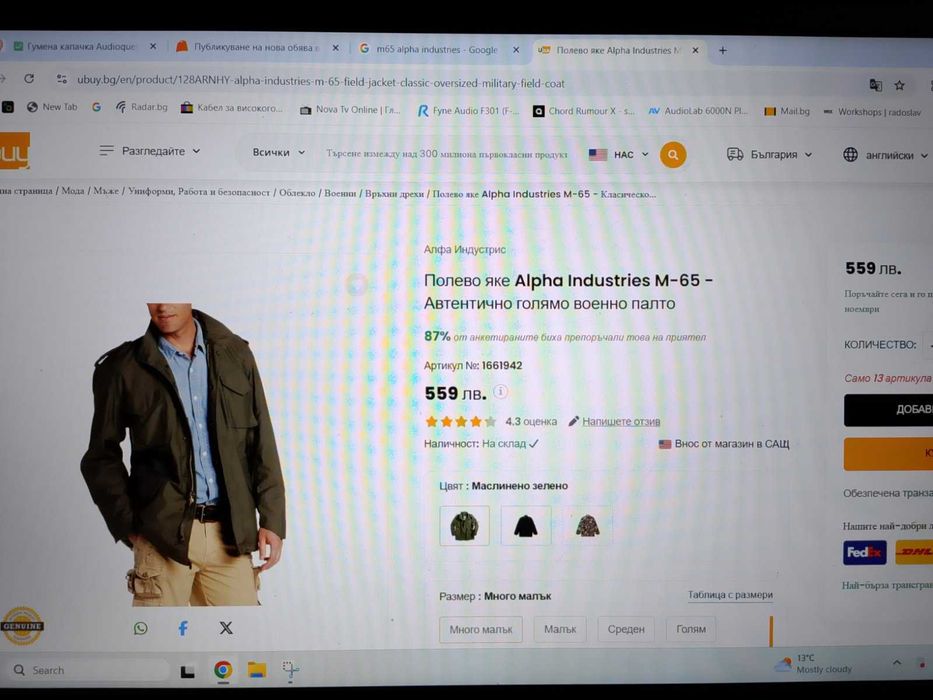Select the camouflage jacket color swatch
Viewport: 933px width, 700px height.
tap(587, 526)
